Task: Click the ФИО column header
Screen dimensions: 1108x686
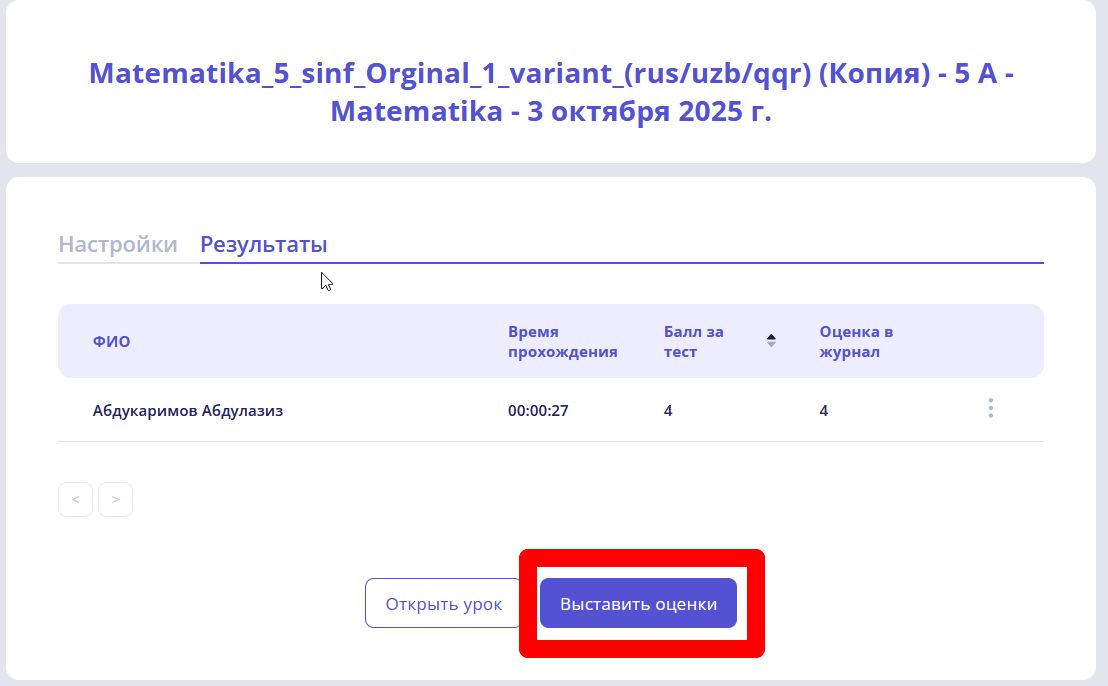Action: coord(112,342)
